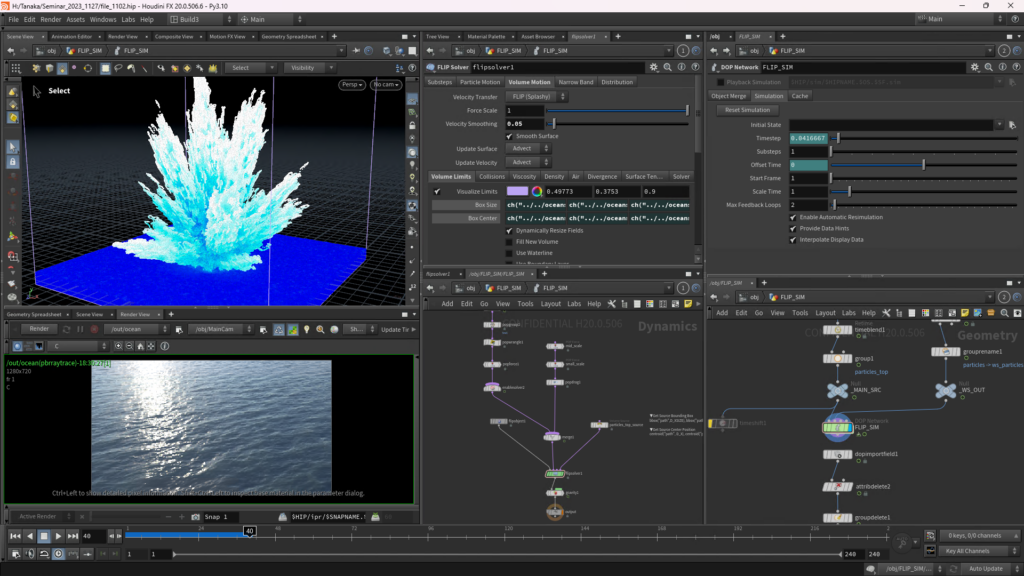Click the gear settings icon on the FLIP Solver header
The image size is (1024, 576).
[653, 67]
